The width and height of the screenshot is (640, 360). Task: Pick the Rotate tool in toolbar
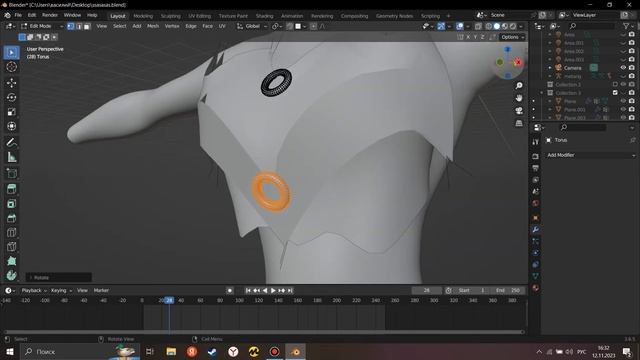11,97
